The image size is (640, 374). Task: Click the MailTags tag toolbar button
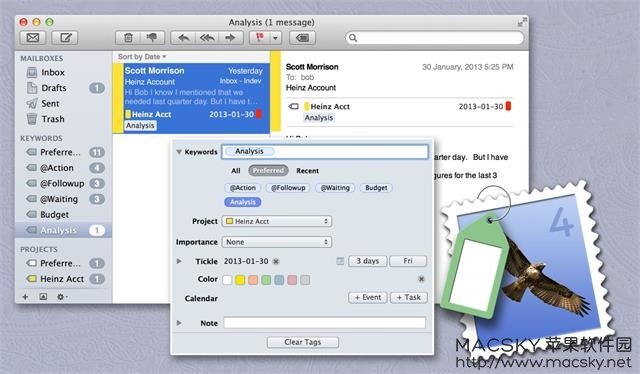(x=302, y=38)
